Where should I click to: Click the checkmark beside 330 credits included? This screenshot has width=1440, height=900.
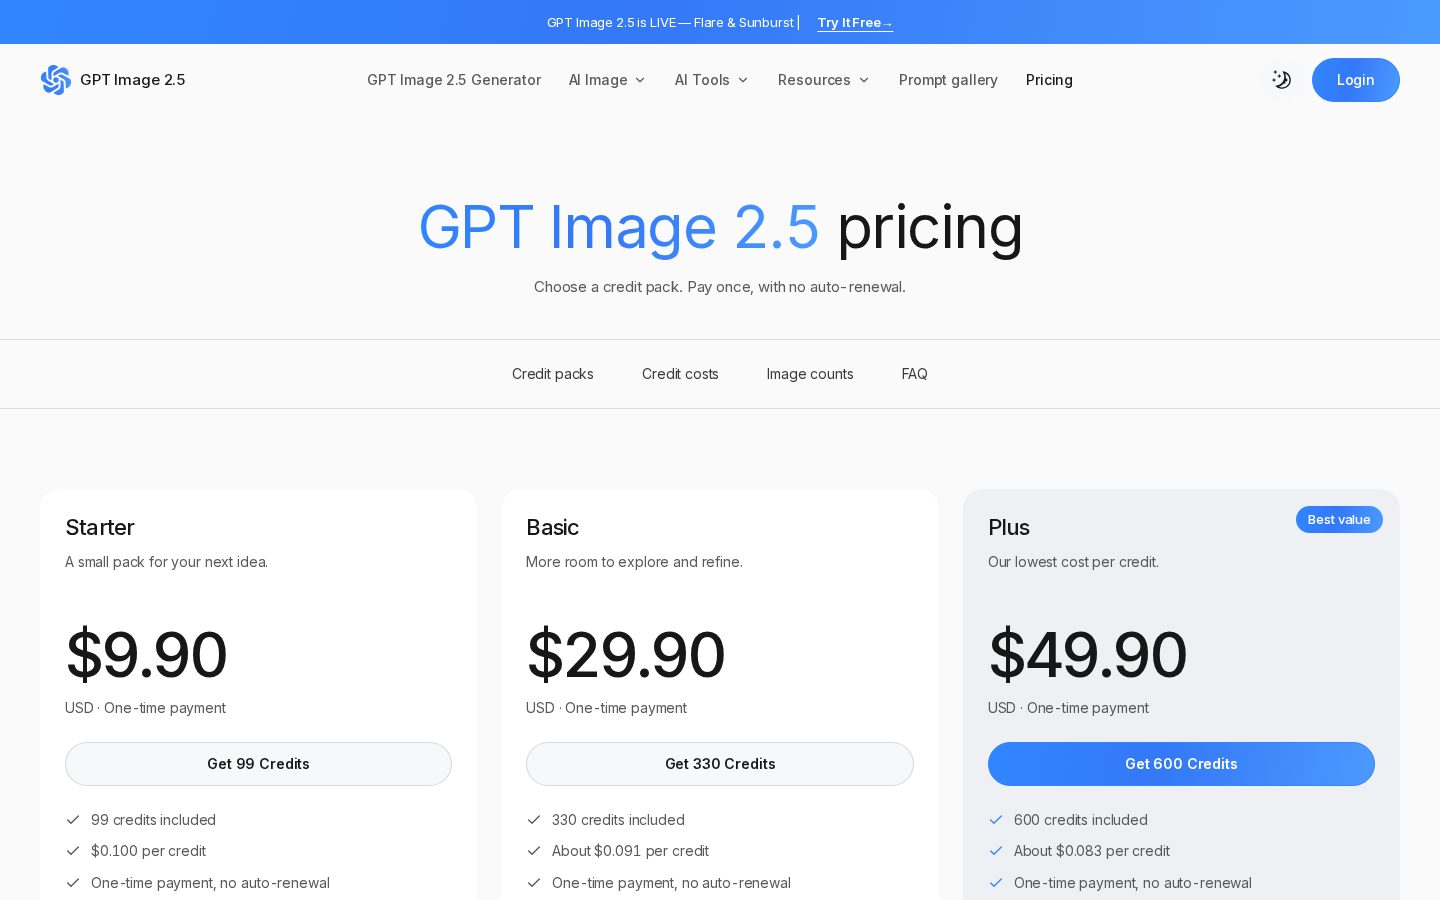tap(534, 820)
